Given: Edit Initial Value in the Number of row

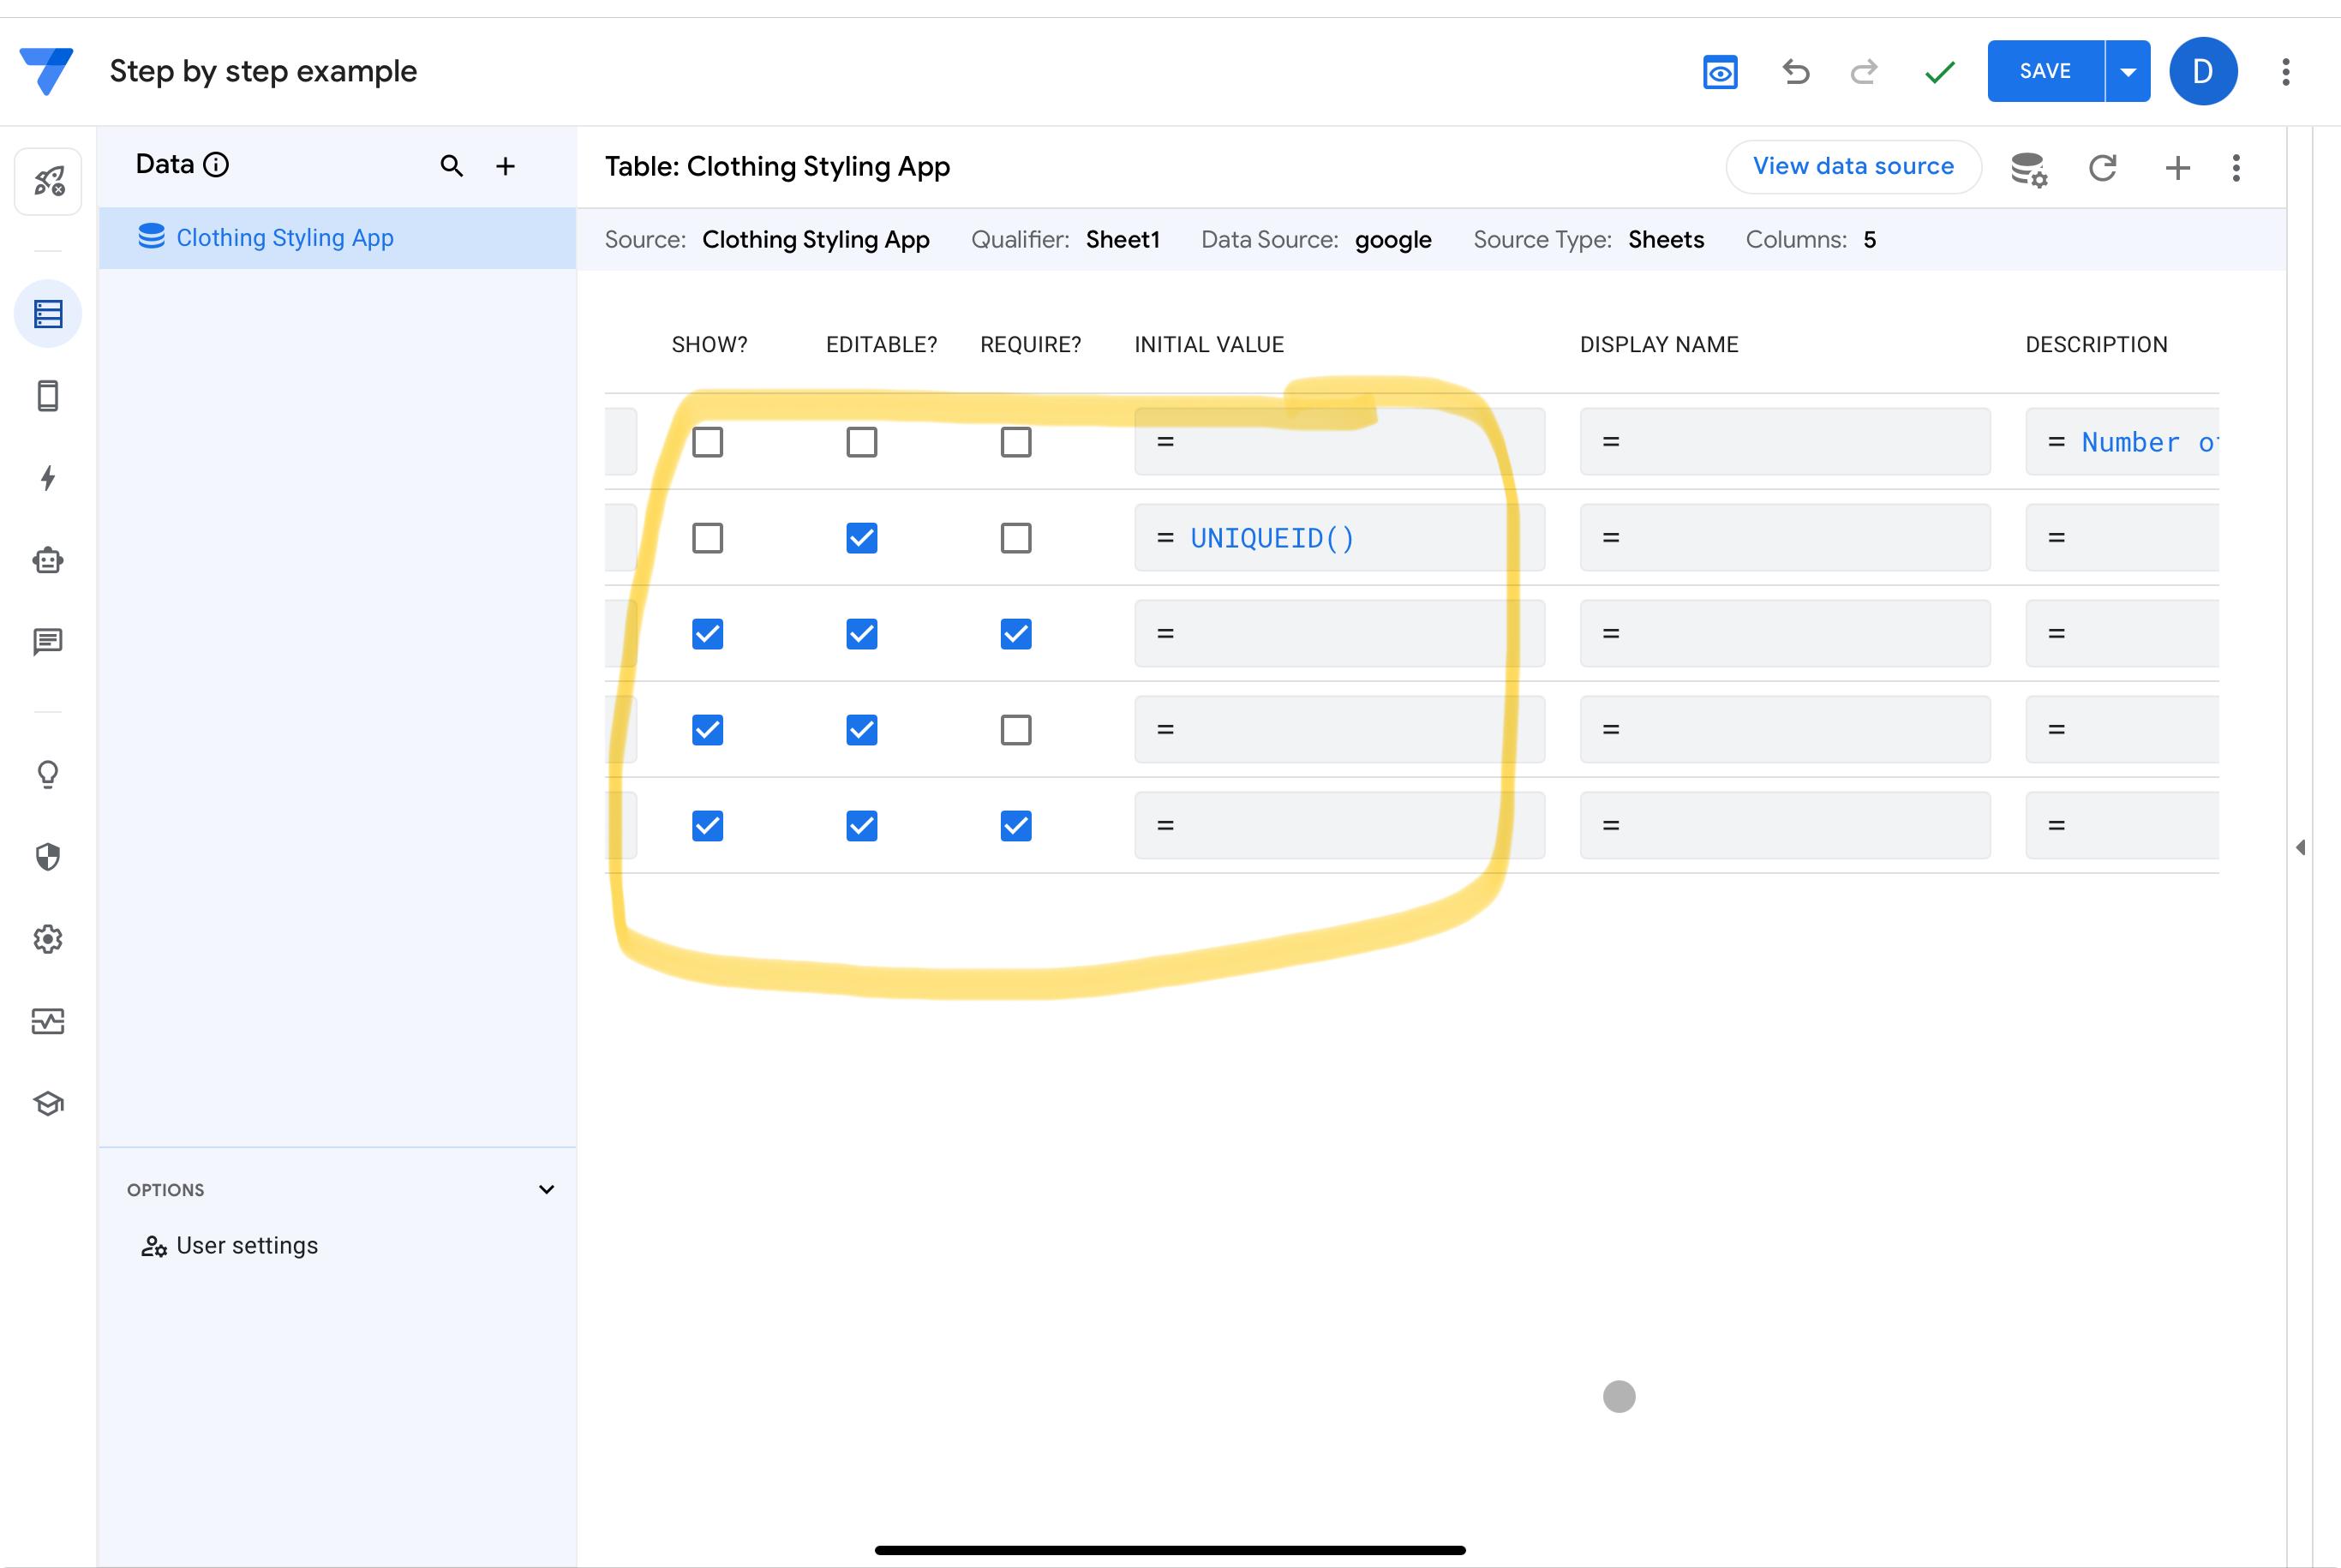Looking at the screenshot, I should pos(1339,442).
